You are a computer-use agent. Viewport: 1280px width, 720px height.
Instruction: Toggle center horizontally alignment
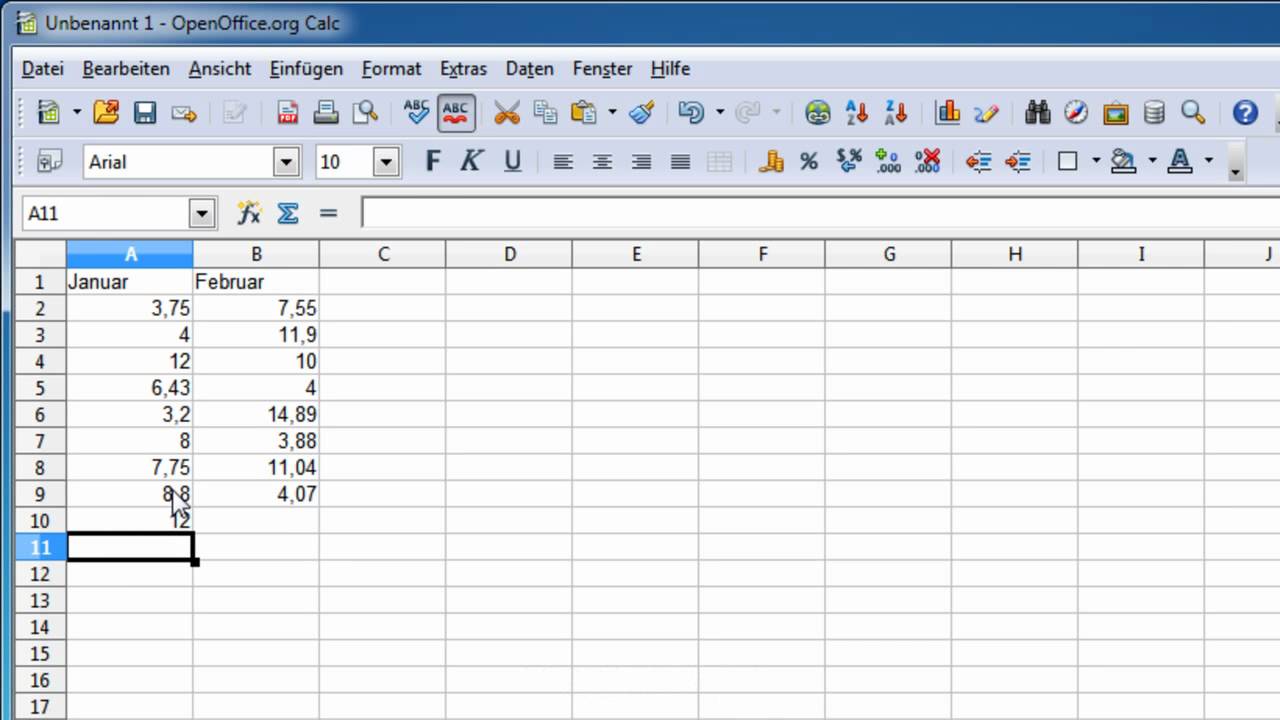[x=602, y=161]
